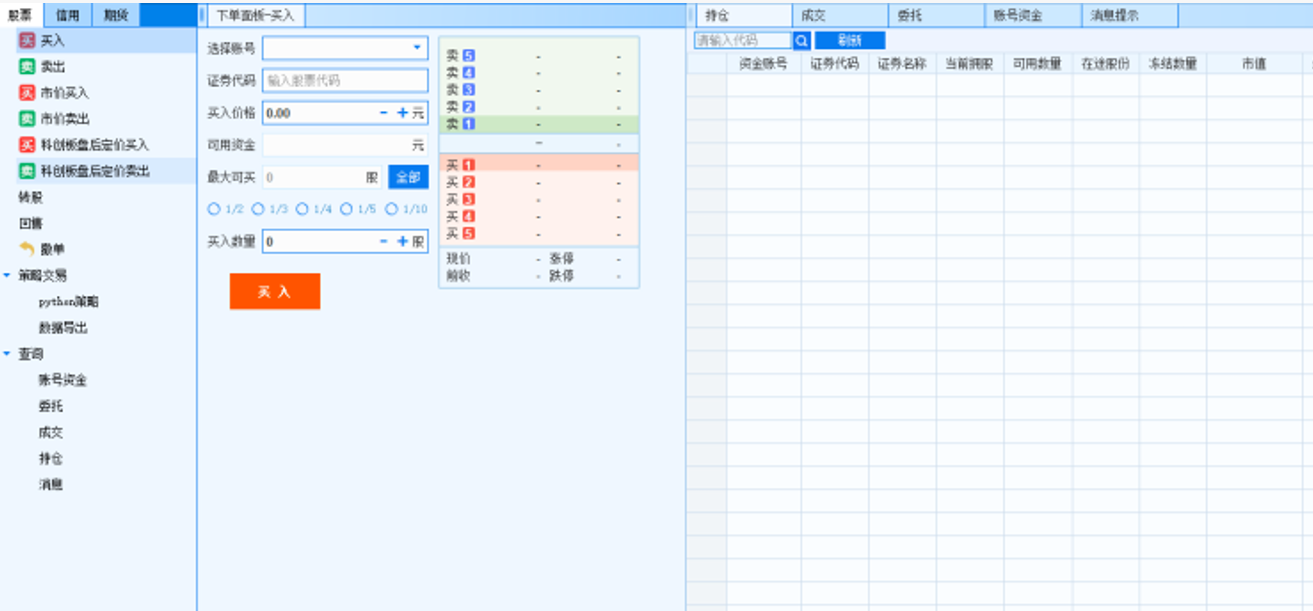
Task: Click the blue 刷新 refresh button
Action: coord(849,41)
